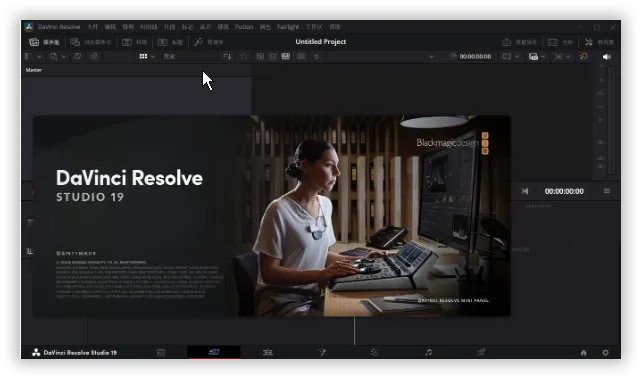Switch to the Fairlight music-note page tab
This screenshot has width=641, height=379.
pyautogui.click(x=428, y=352)
